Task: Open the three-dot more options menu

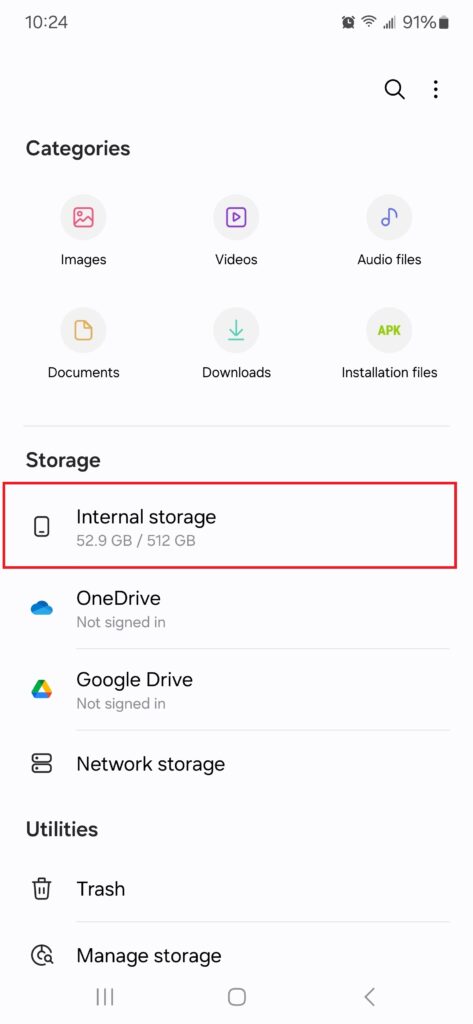Action: point(436,89)
